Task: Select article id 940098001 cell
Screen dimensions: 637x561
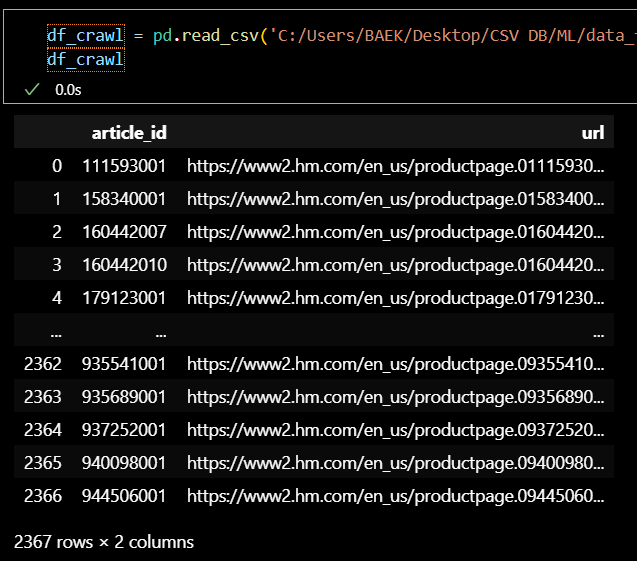Action: click(124, 463)
